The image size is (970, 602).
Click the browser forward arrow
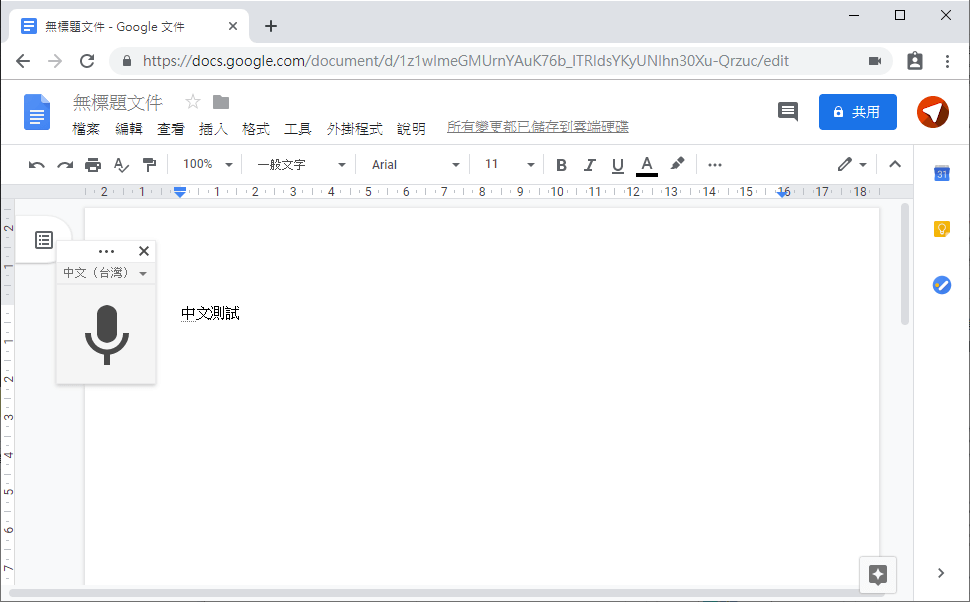tap(55, 61)
